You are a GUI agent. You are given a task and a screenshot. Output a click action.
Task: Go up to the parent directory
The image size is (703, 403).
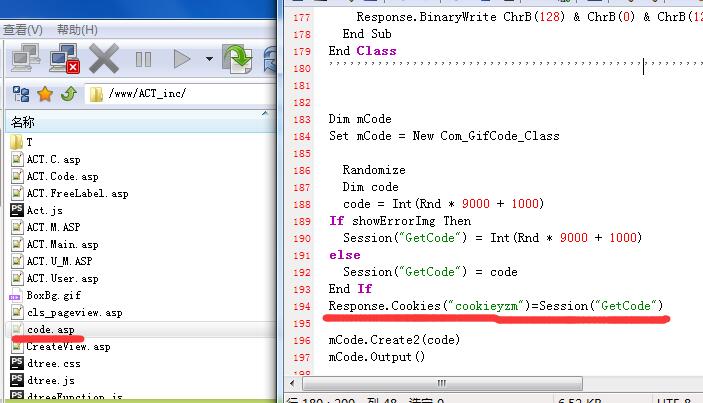68,95
